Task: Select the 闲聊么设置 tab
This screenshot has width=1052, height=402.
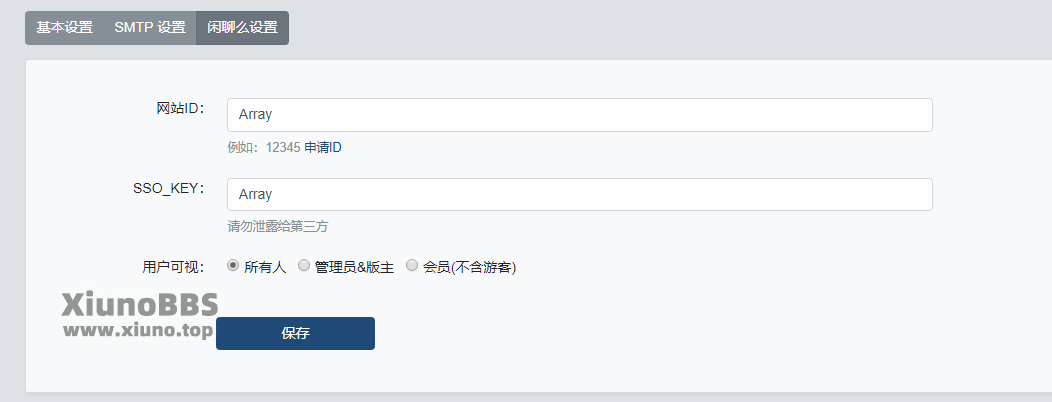Action: [x=242, y=28]
